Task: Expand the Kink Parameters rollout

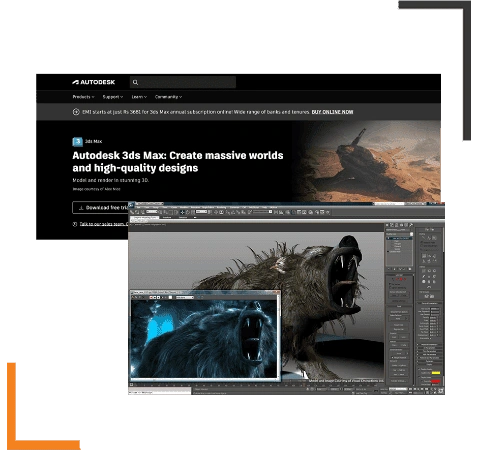Action: 429,354
